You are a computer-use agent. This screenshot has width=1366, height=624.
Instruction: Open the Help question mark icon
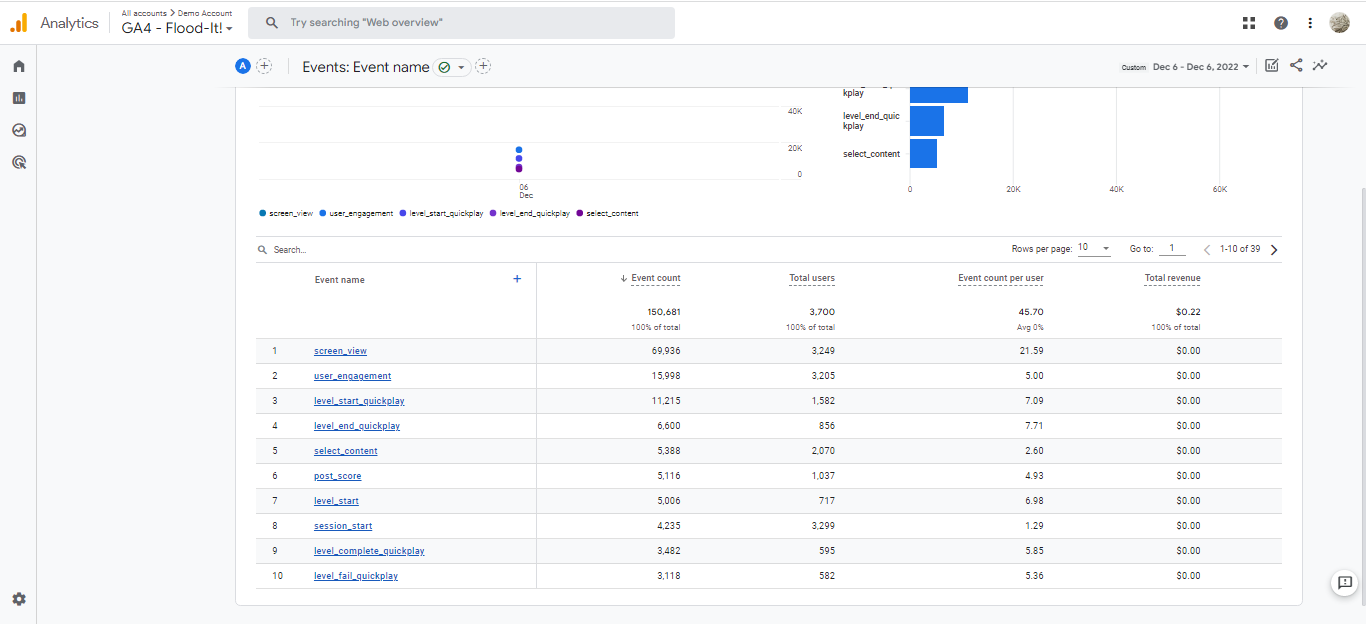[x=1281, y=23]
